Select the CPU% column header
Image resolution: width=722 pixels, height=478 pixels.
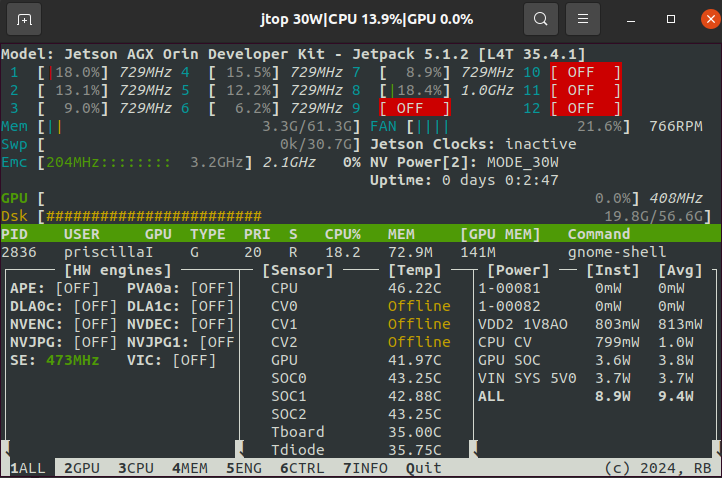(x=343, y=234)
